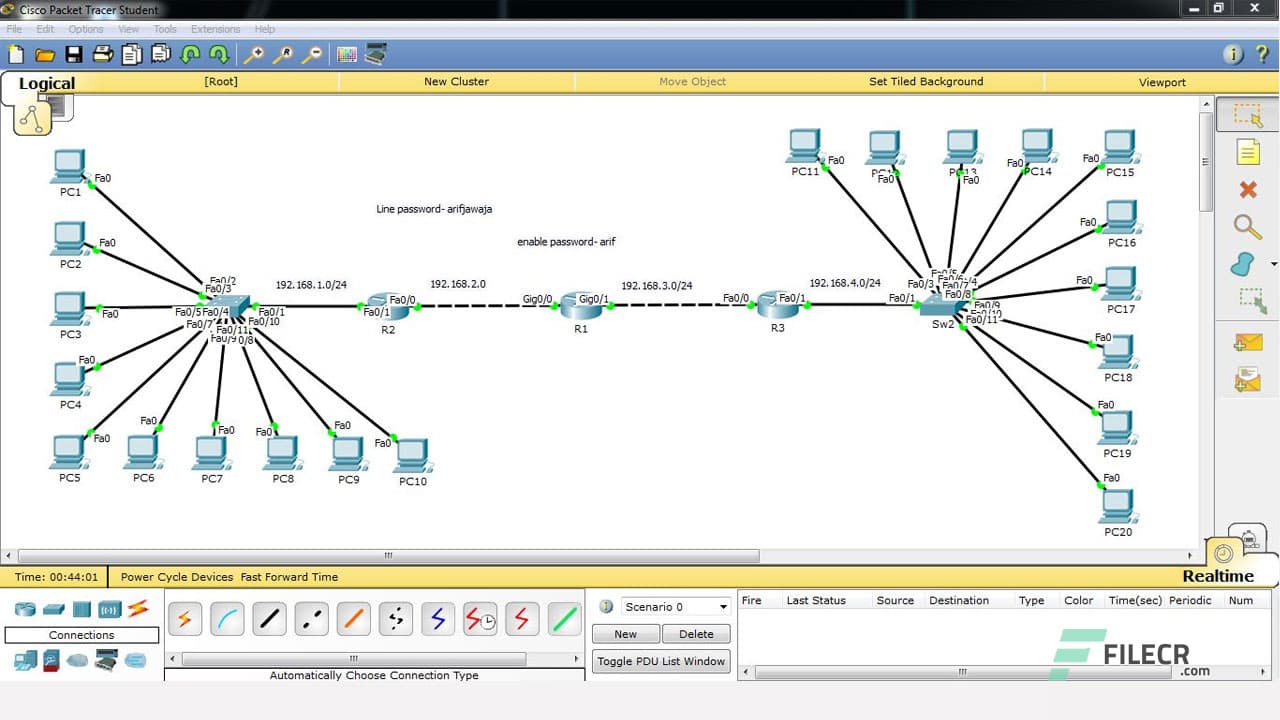Select the Copper Straight-Through cable
Image resolution: width=1280 pixels, height=720 pixels.
(x=269, y=619)
